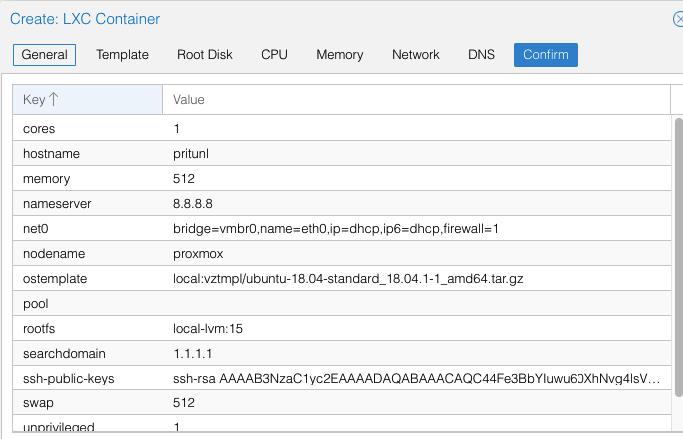Switch to the Network tab
683x439 pixels.
tap(416, 55)
